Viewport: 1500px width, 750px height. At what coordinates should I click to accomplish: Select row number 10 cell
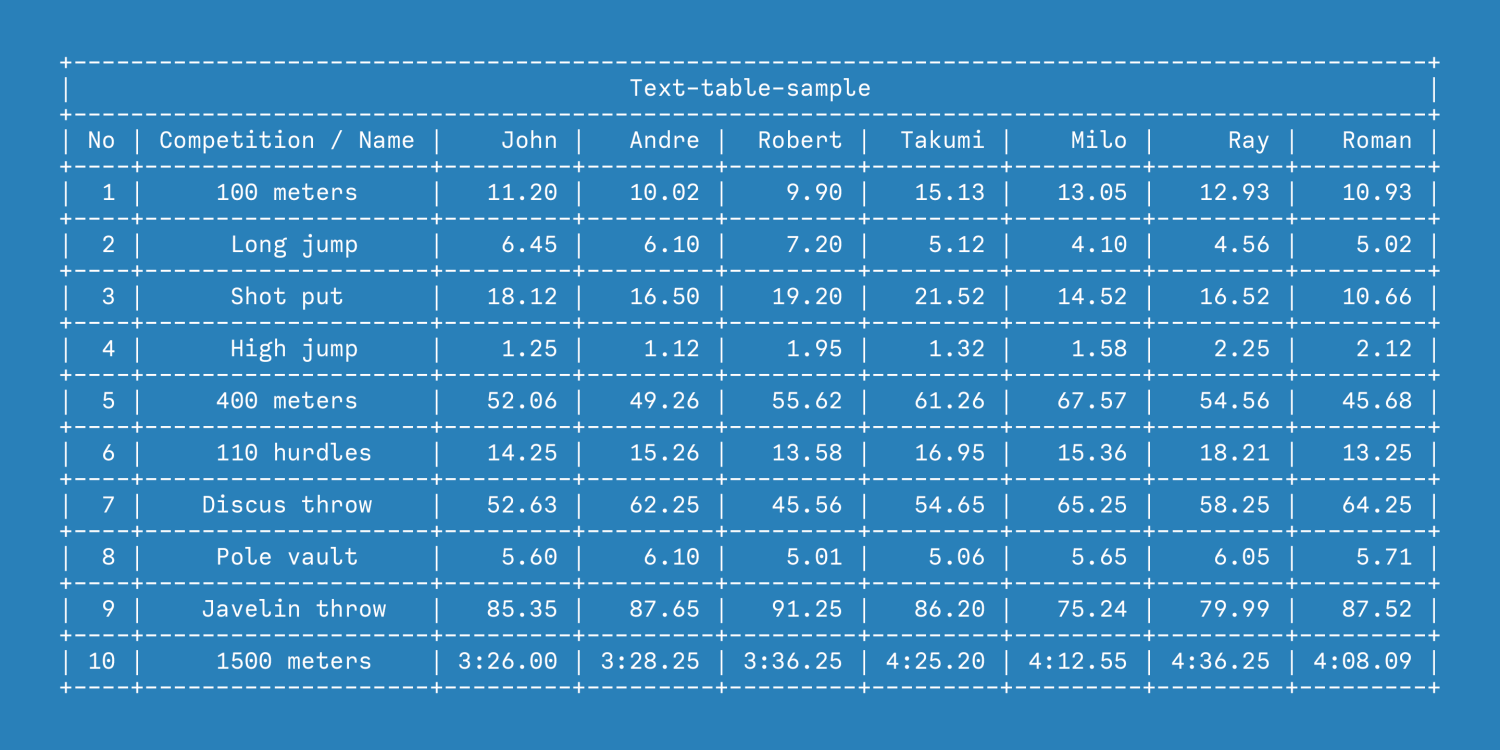click(x=101, y=661)
